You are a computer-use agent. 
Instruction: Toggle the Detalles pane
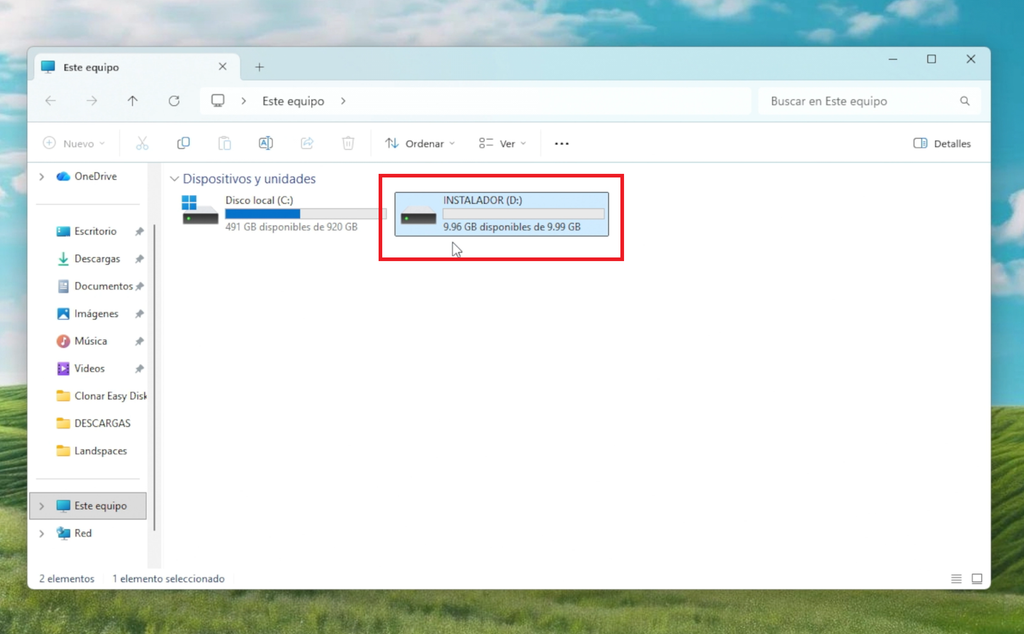[x=942, y=143]
